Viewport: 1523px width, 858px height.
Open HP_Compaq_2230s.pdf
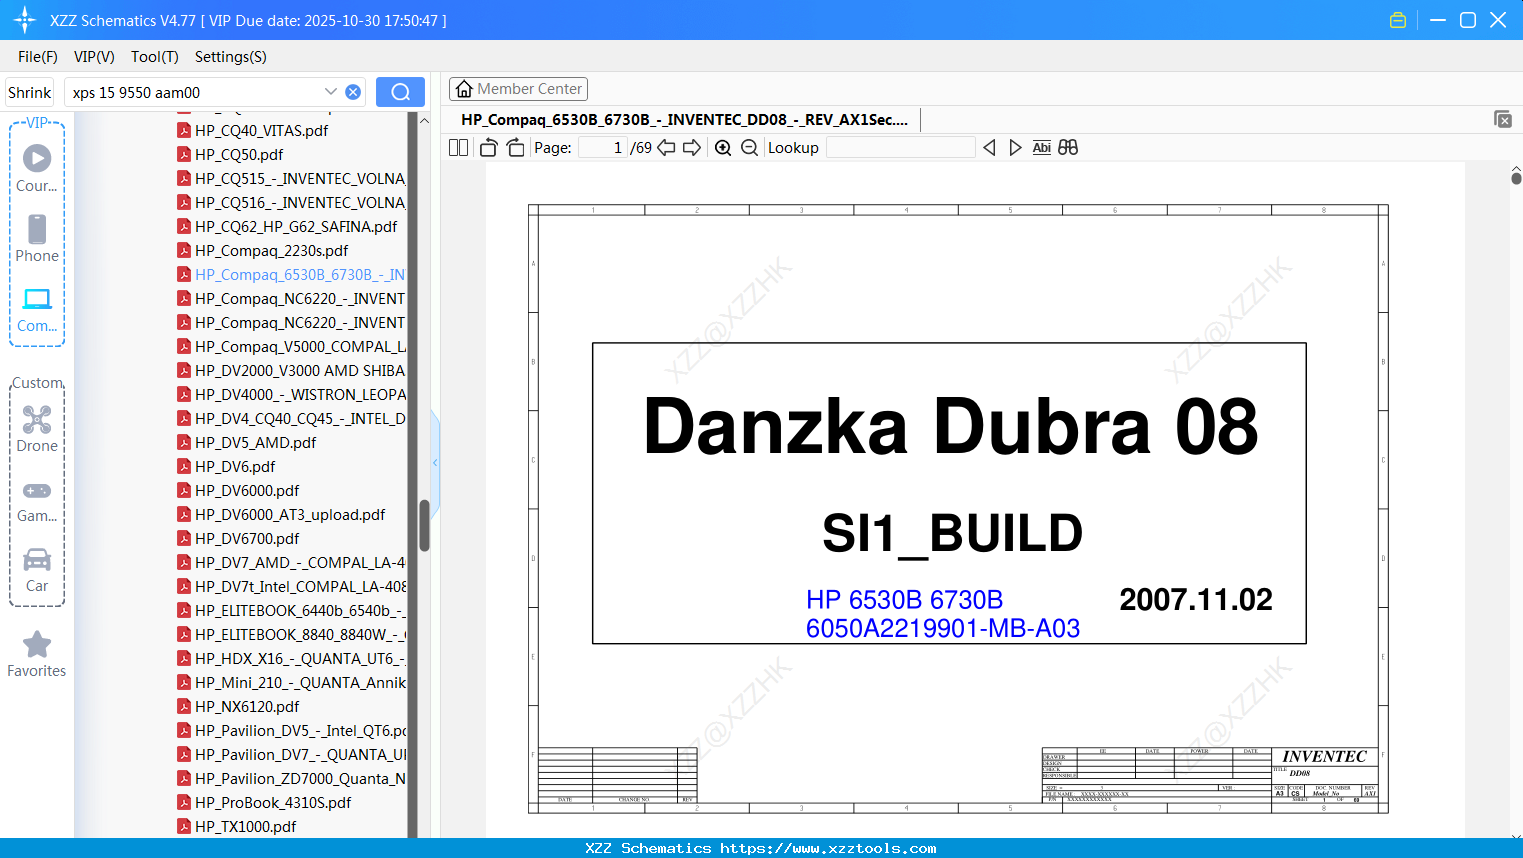click(x=272, y=251)
